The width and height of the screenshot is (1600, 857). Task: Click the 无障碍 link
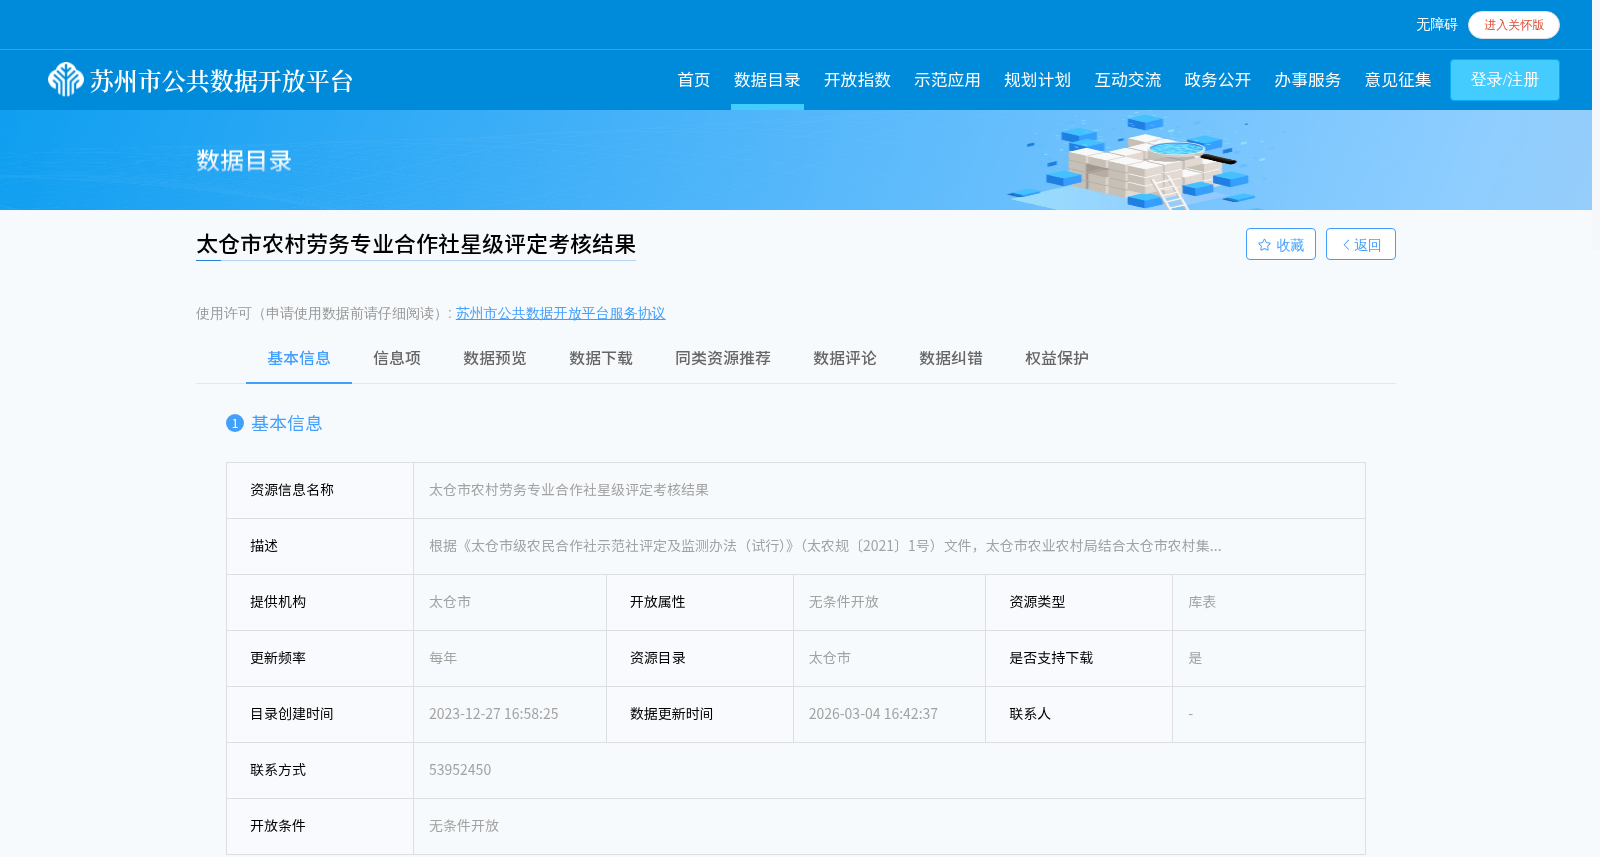point(1436,25)
